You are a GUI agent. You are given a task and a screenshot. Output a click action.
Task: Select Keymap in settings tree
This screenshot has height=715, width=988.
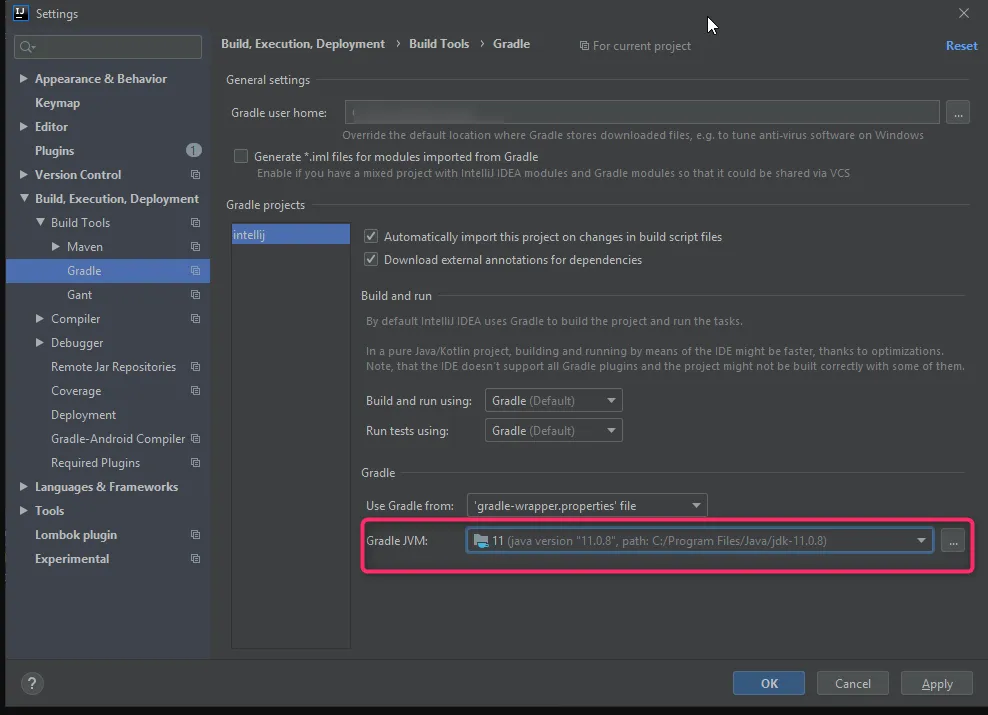(57, 103)
